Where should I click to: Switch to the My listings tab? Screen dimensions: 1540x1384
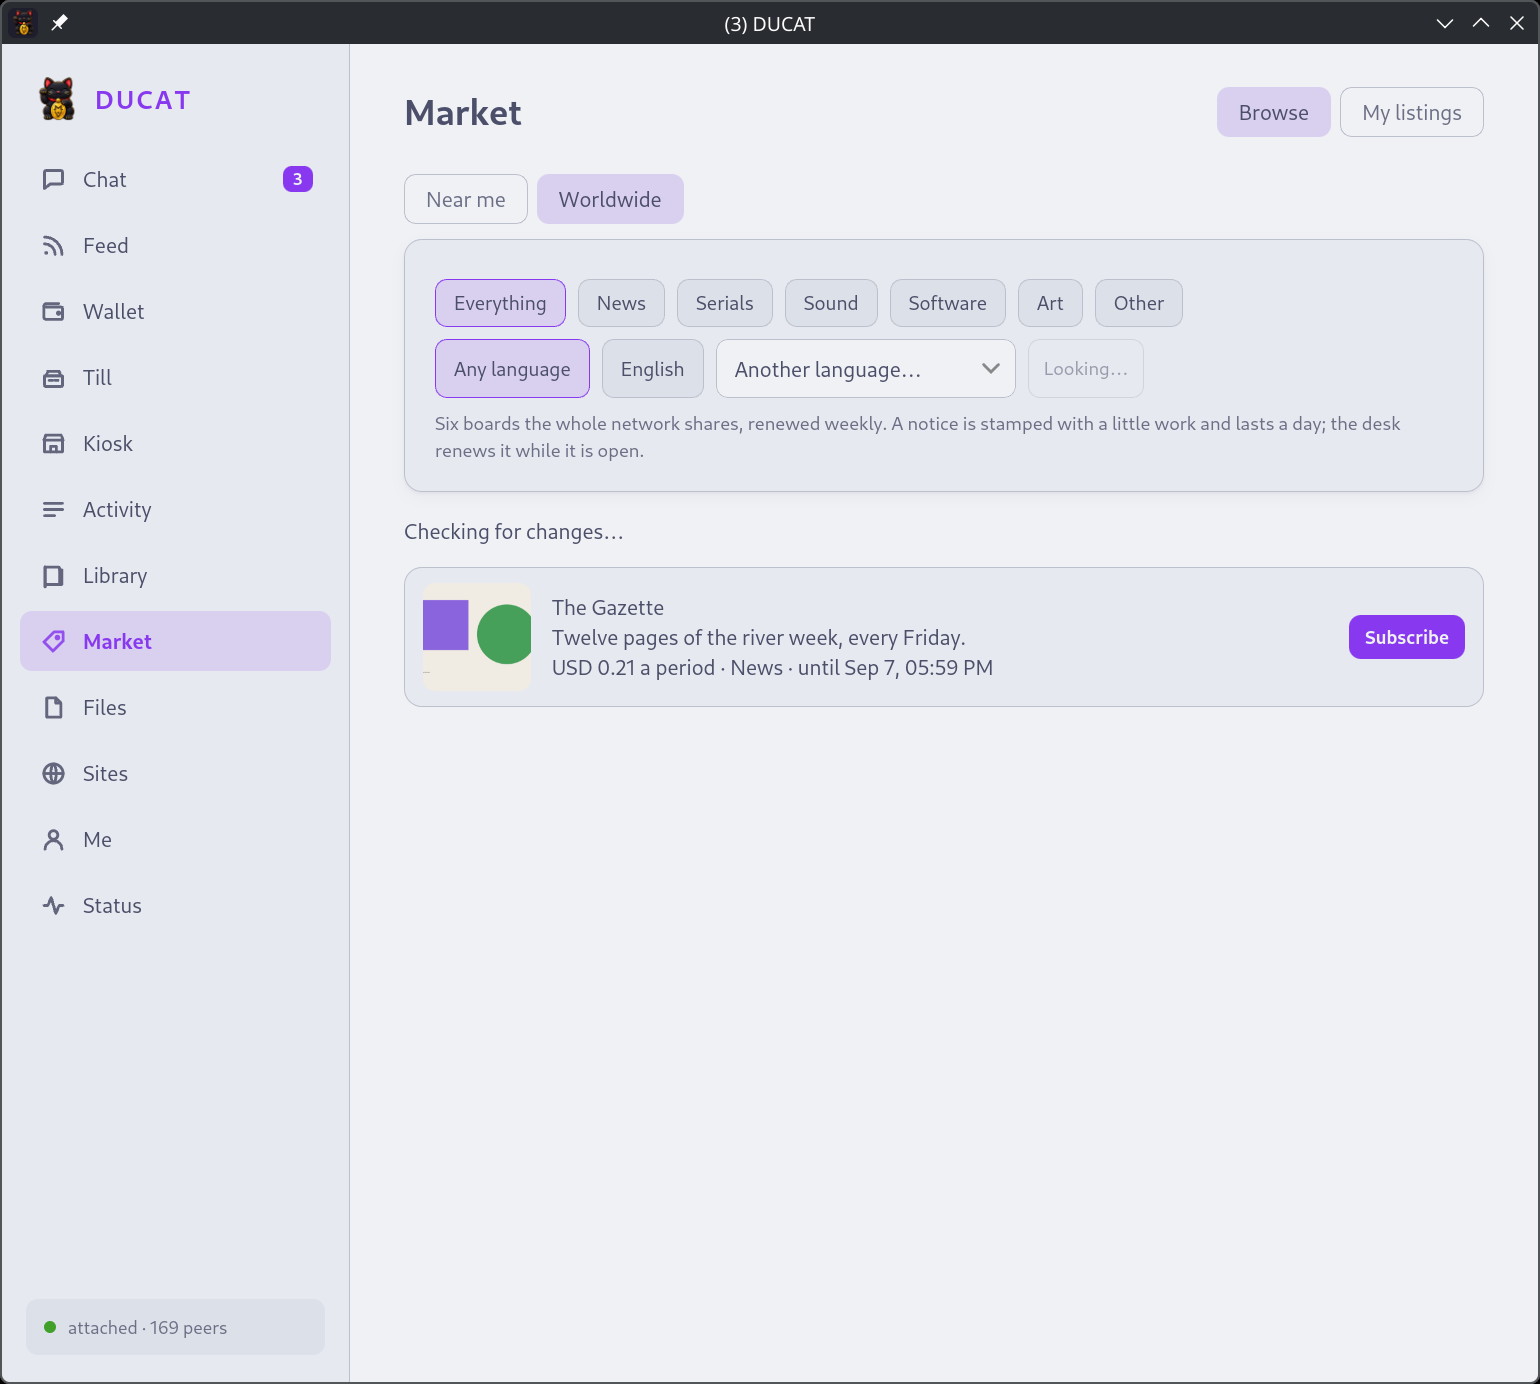[x=1412, y=112]
